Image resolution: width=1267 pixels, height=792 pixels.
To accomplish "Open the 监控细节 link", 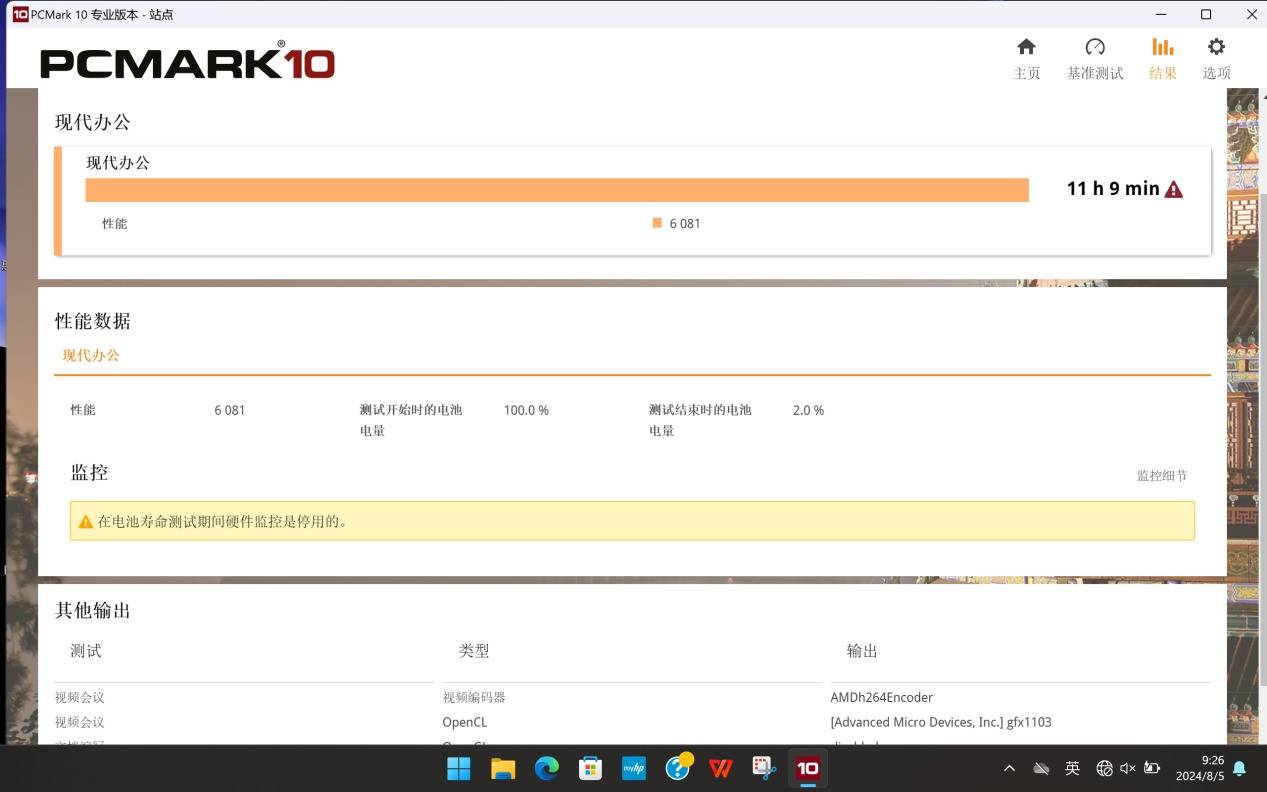I will point(1162,476).
